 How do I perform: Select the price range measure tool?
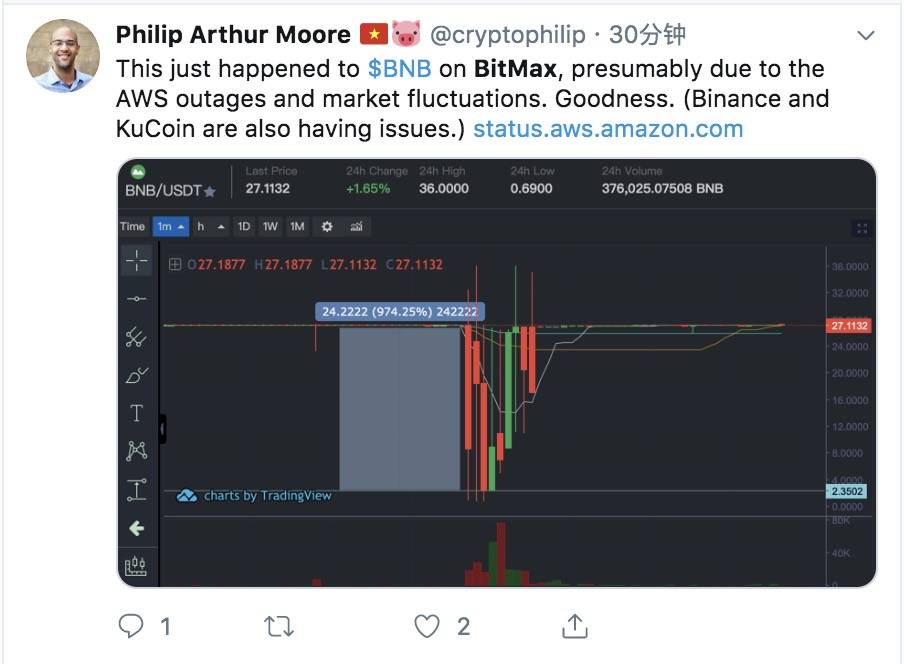137,489
